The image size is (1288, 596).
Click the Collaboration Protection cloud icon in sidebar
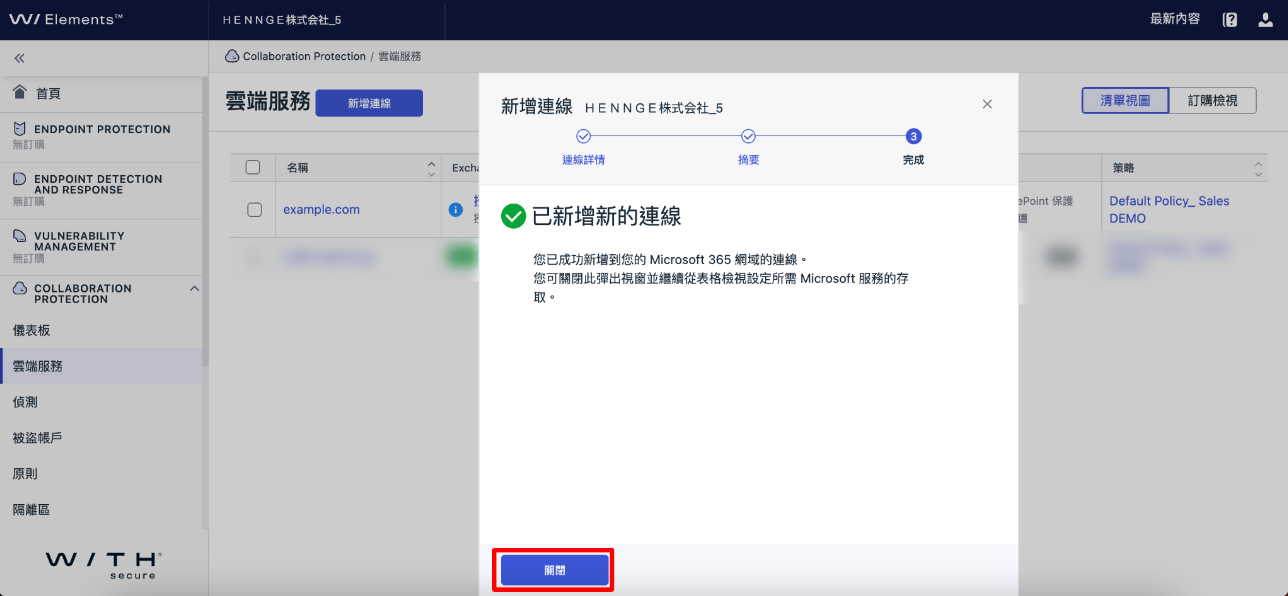20,289
